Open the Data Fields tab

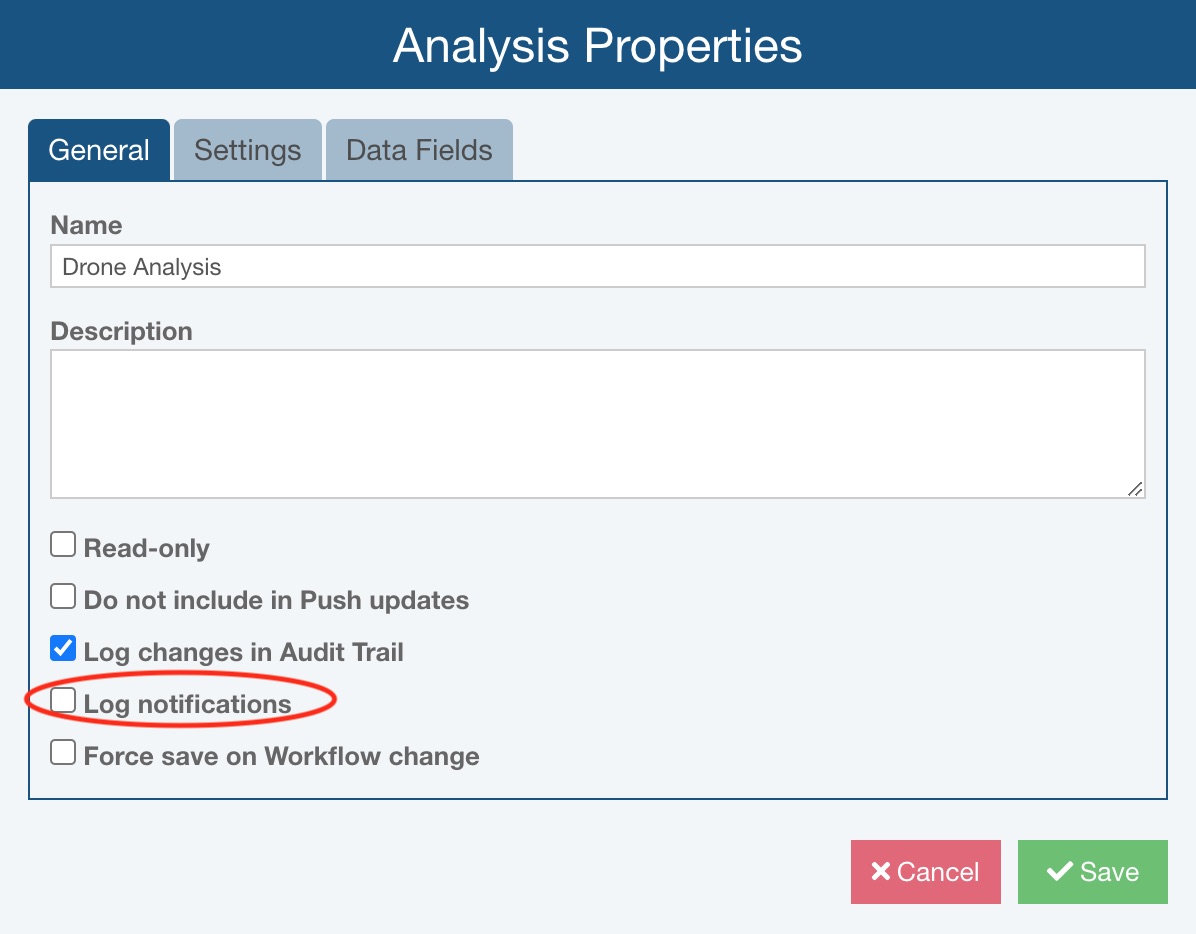[x=419, y=150]
